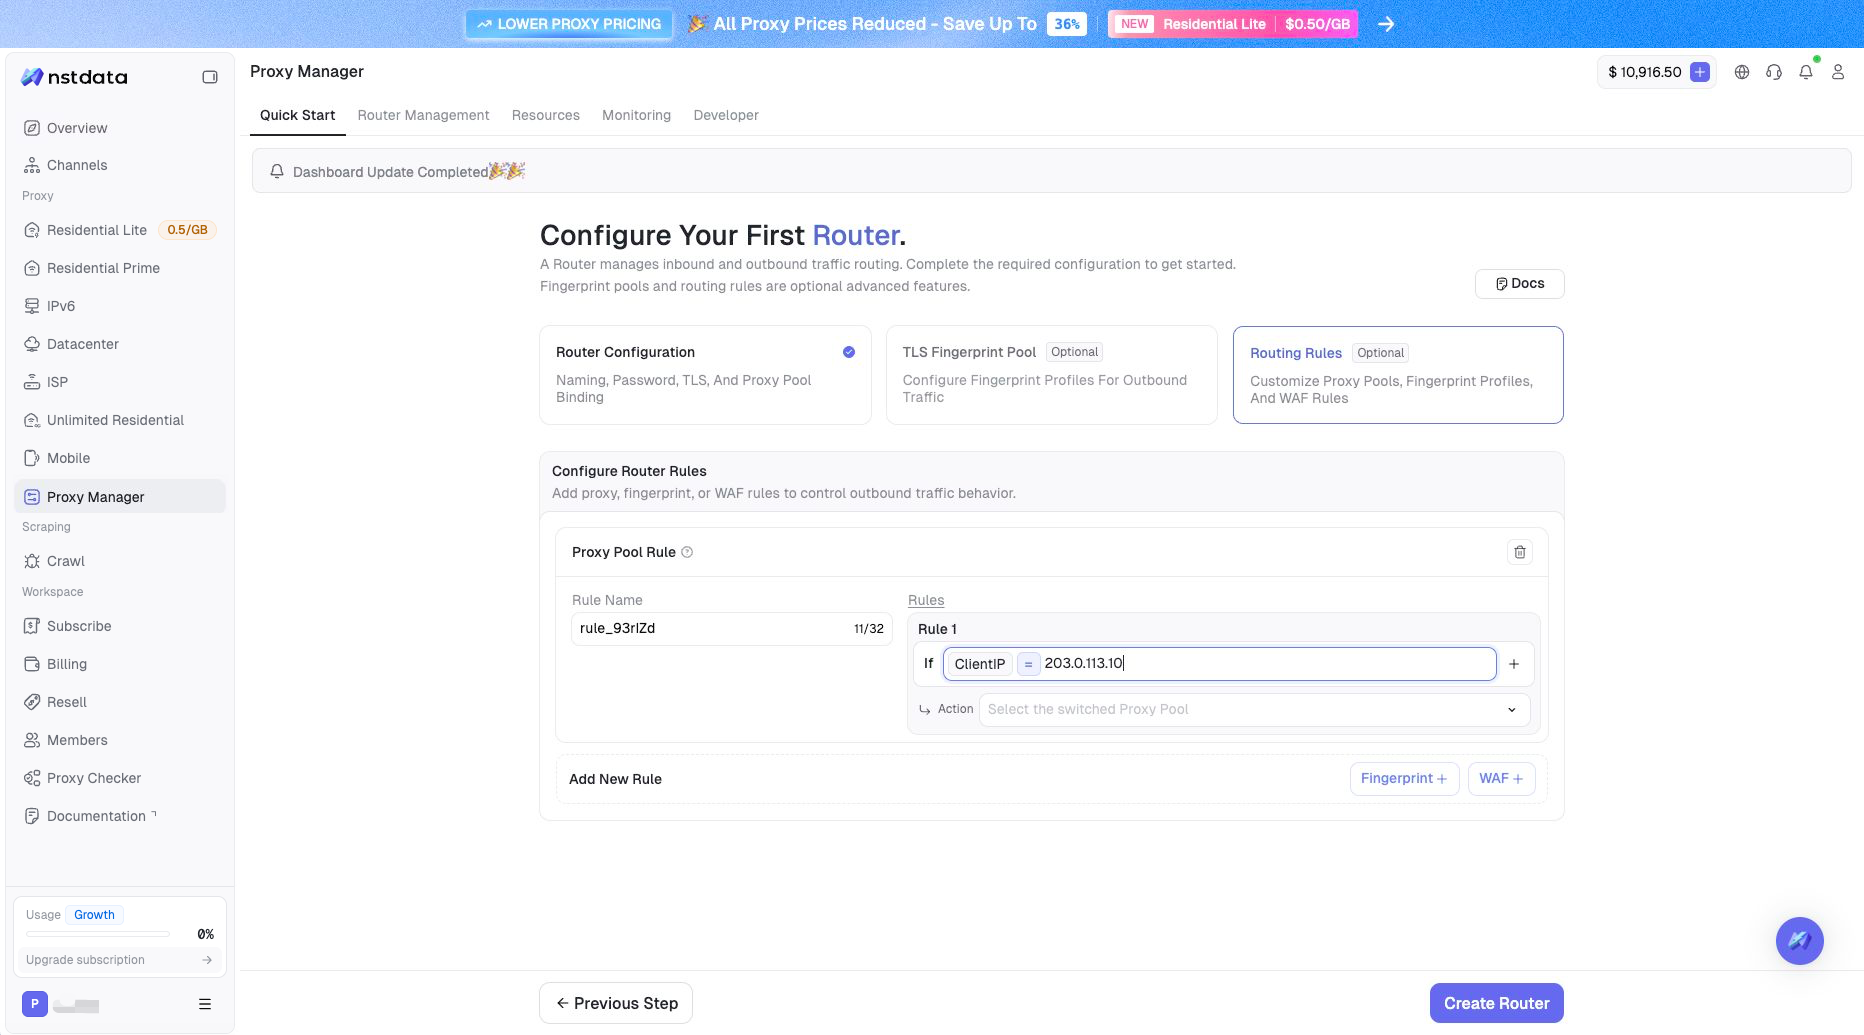Change the equals operator
The height and width of the screenshot is (1035, 1864).
tap(1028, 664)
